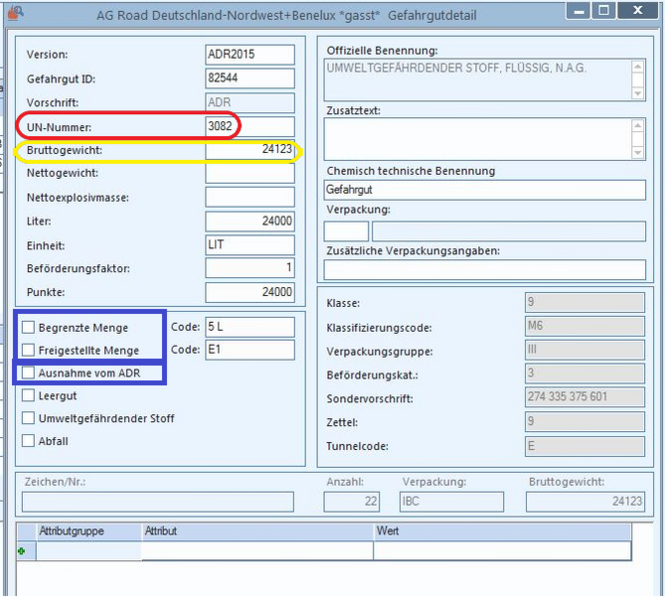This screenshot has width=665, height=599.
Task: Click the Wert column header
Action: coord(502,532)
